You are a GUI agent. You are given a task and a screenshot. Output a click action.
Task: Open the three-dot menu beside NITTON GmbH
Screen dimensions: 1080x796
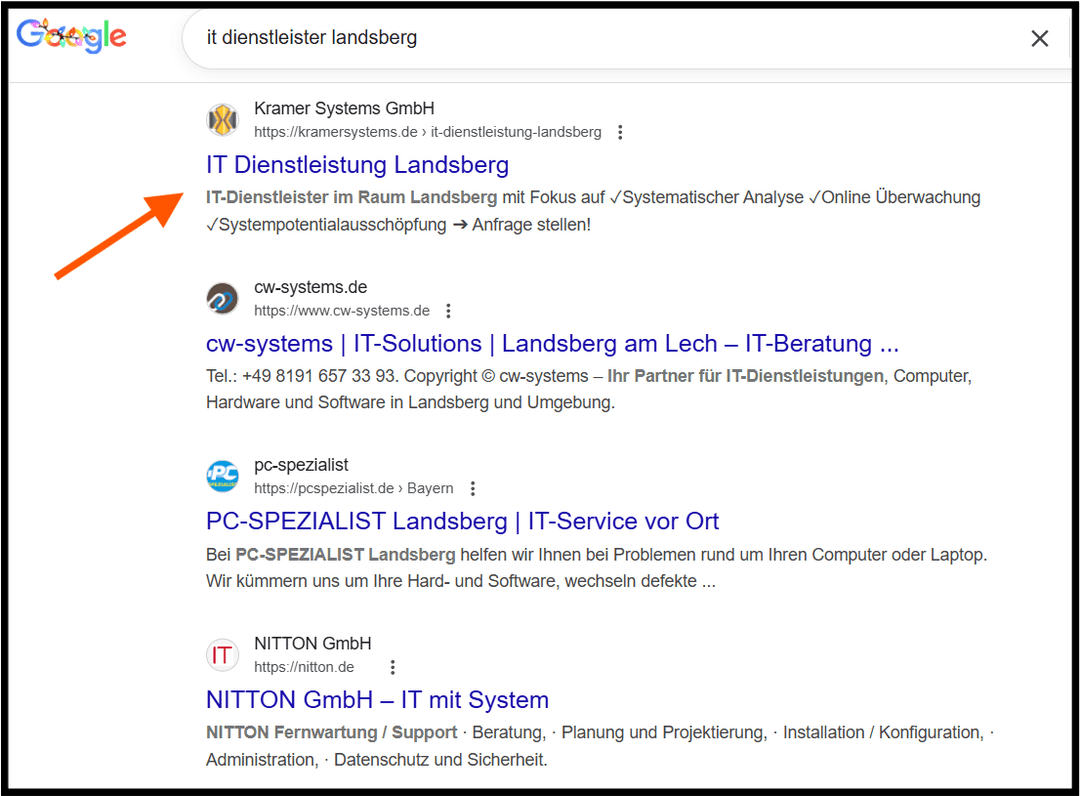pos(392,666)
